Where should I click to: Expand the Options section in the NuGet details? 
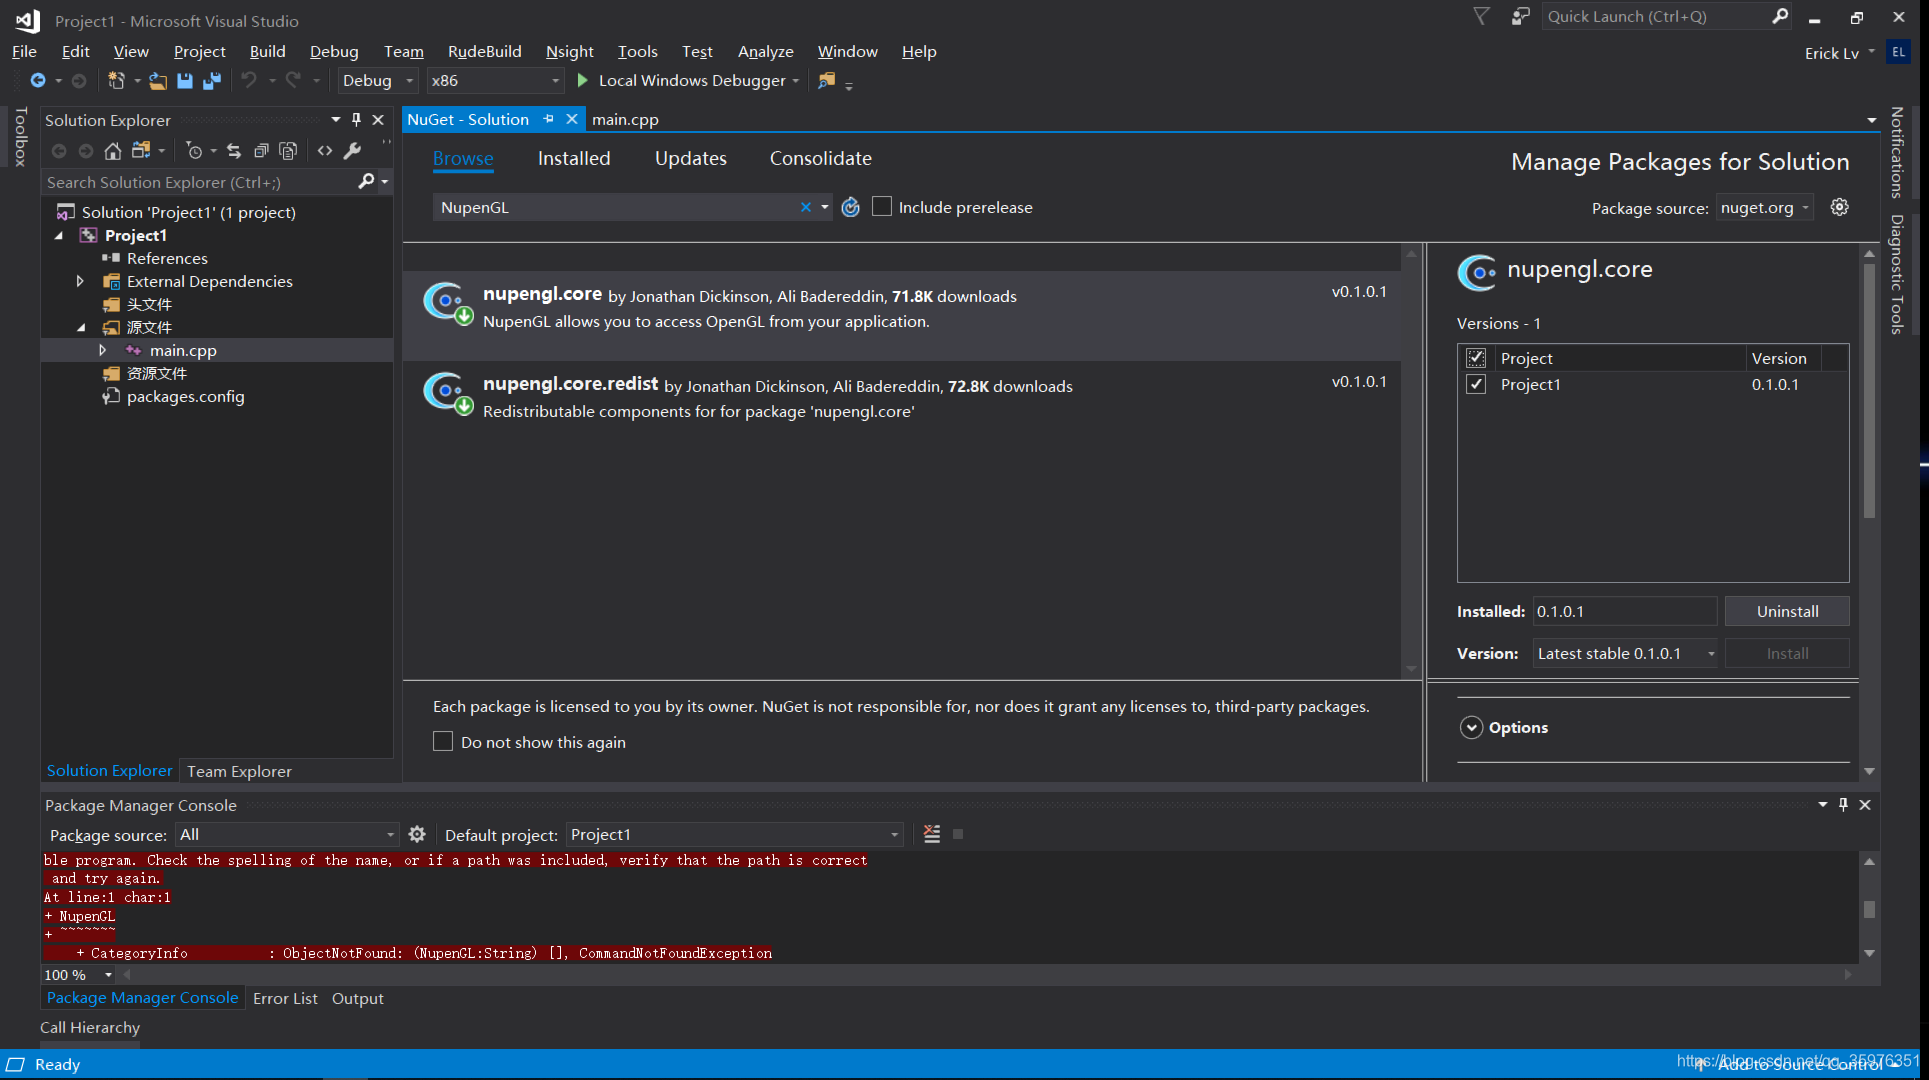point(1471,727)
